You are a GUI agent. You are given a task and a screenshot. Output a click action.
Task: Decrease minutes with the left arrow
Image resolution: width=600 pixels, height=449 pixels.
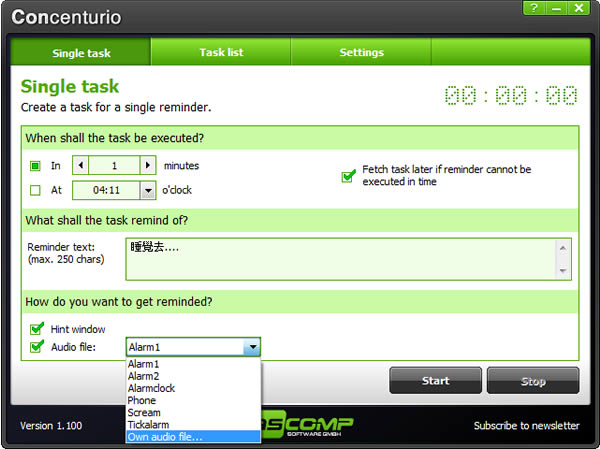(x=81, y=165)
